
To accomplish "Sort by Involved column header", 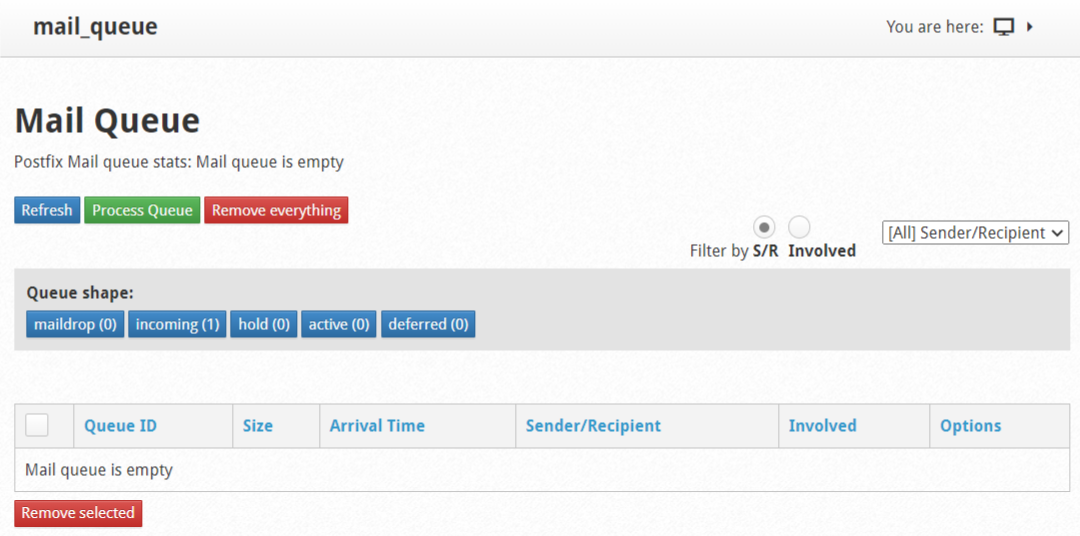I will click(x=822, y=426).
